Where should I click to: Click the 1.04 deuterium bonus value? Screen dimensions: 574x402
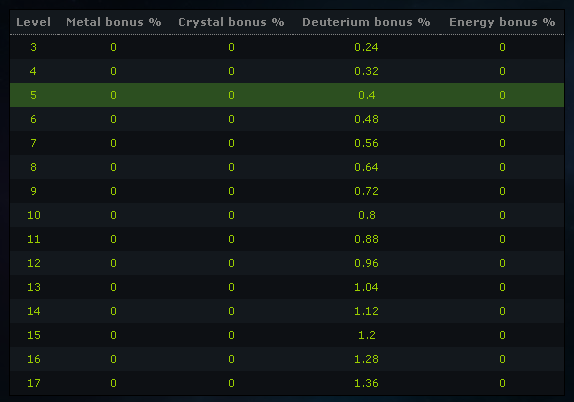coord(366,287)
